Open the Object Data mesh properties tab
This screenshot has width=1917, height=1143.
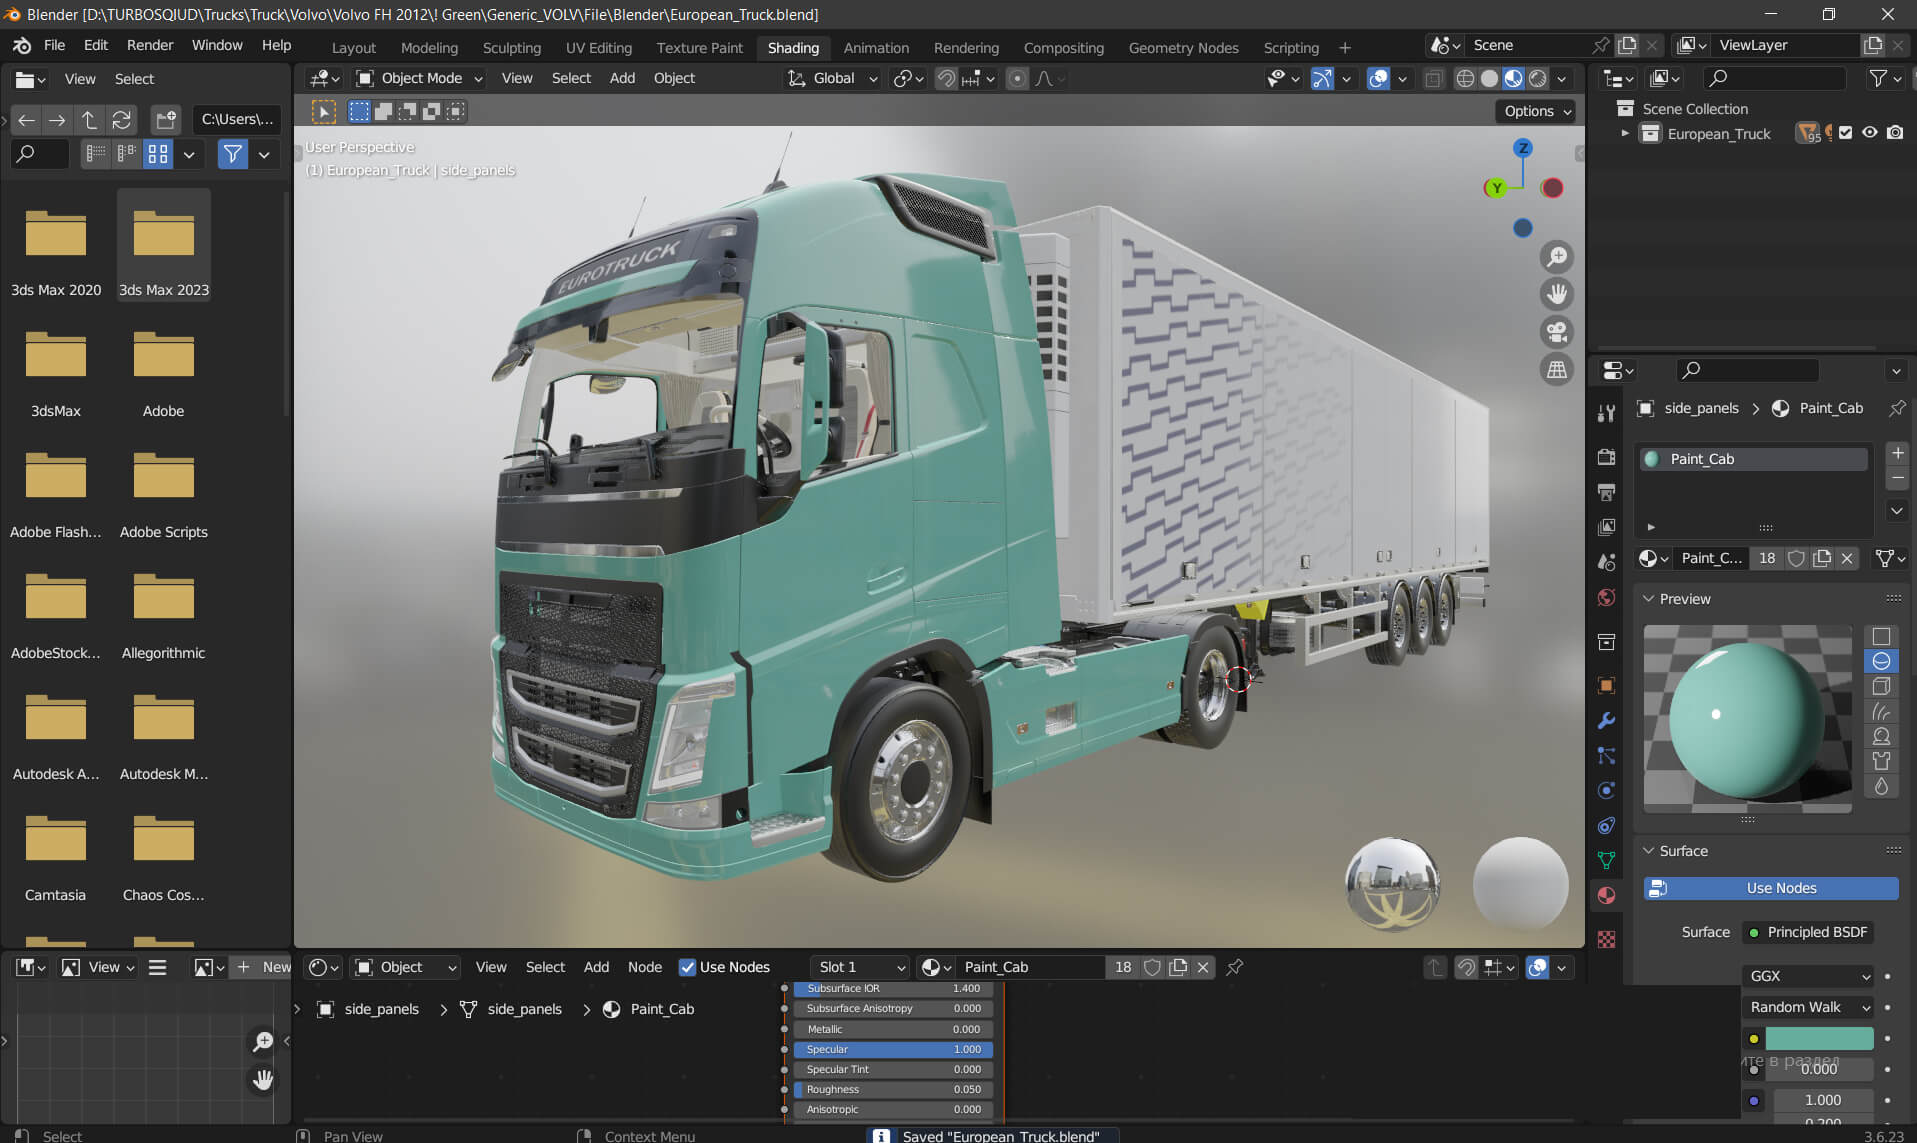[1606, 860]
